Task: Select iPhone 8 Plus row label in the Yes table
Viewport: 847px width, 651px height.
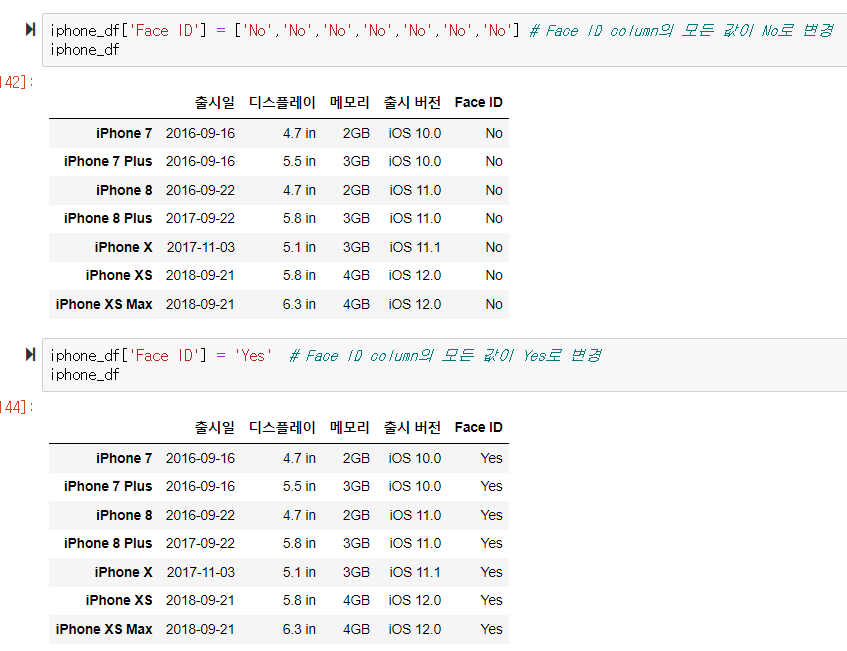Action: pos(108,543)
